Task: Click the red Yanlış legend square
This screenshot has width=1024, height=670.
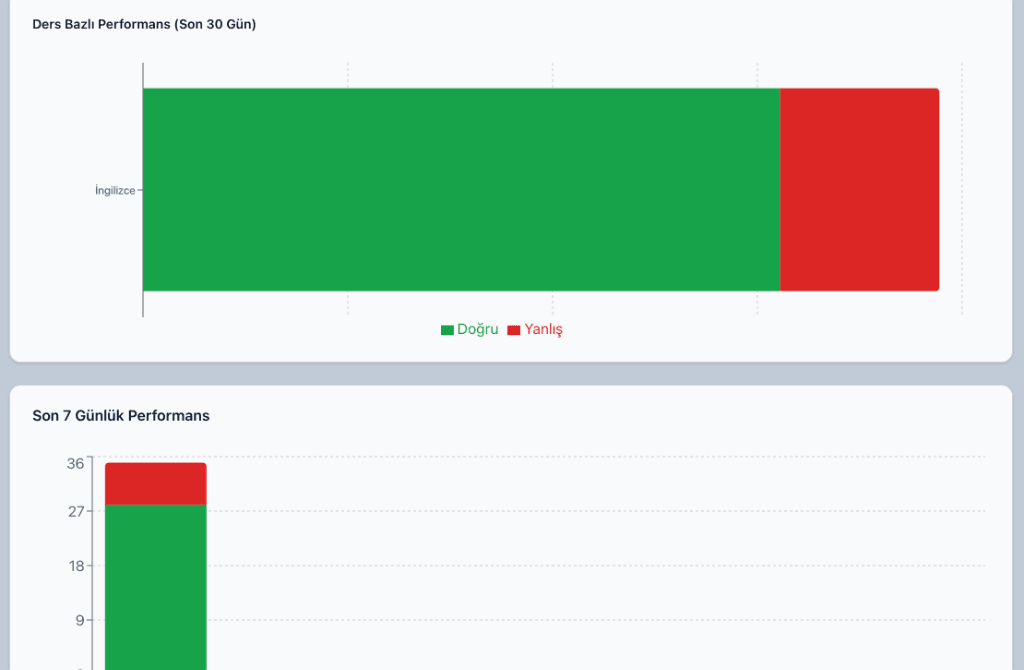Action: [514, 330]
